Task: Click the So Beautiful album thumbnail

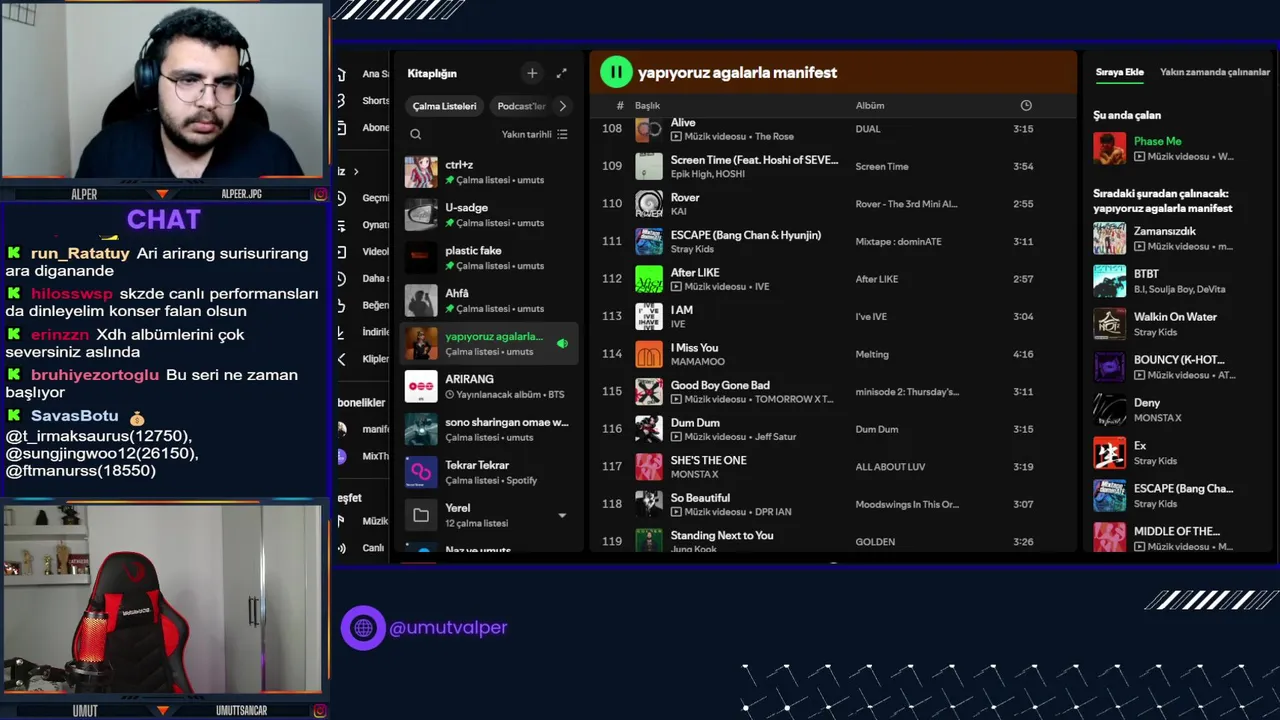Action: coord(649,504)
